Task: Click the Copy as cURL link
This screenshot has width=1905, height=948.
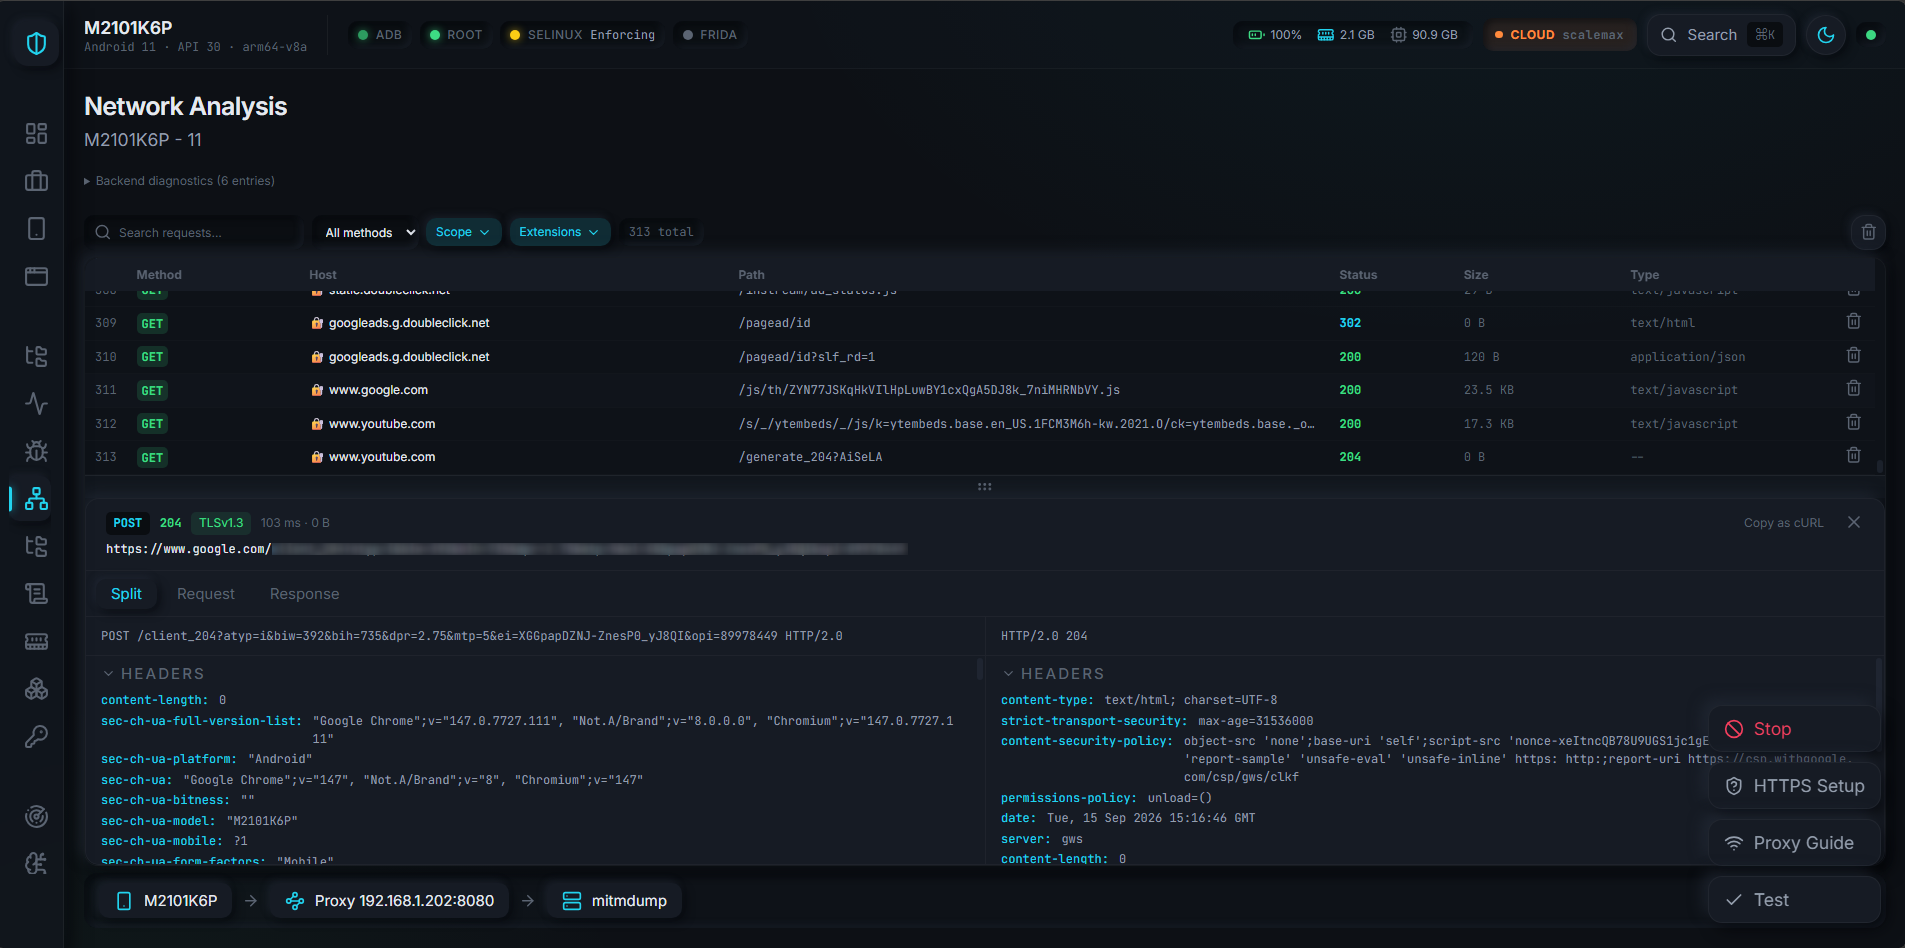Action: pos(1783,523)
